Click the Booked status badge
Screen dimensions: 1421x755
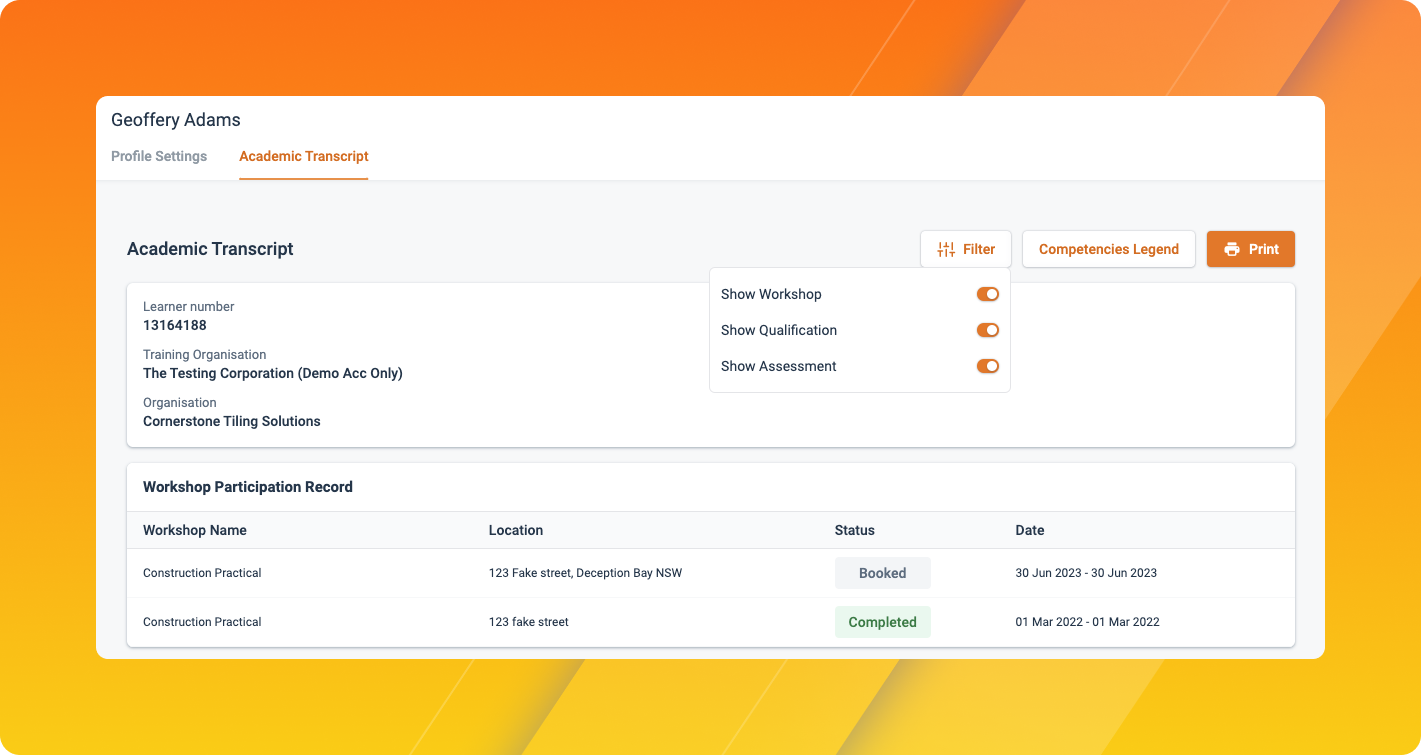[883, 572]
